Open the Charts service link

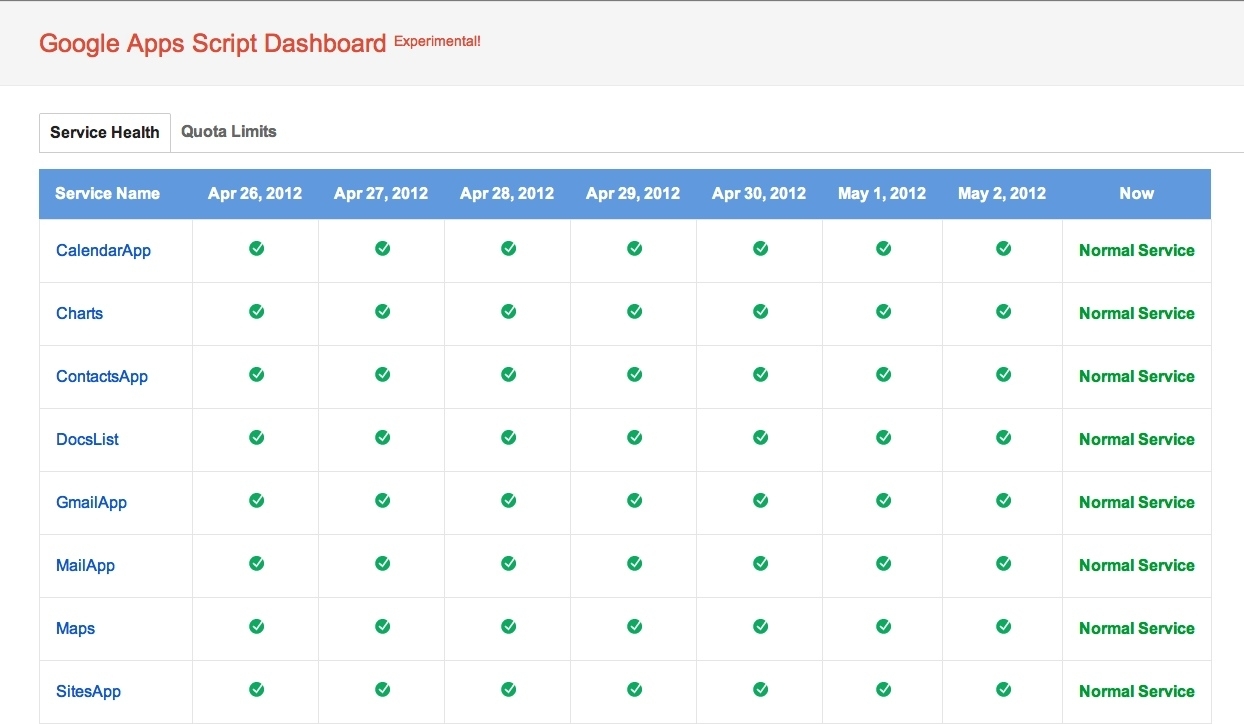coord(79,313)
